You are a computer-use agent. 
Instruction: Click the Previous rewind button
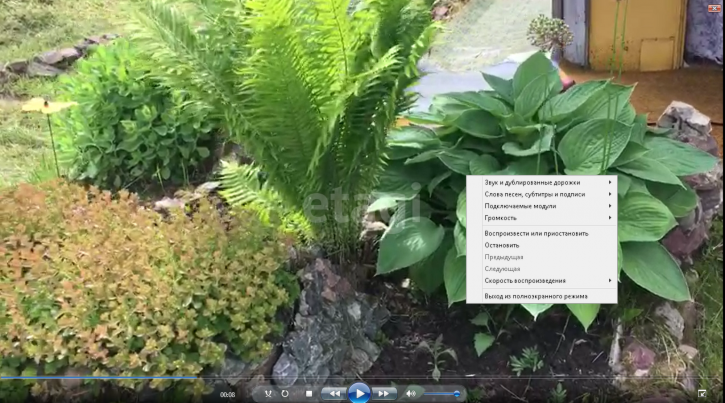[x=334, y=394]
